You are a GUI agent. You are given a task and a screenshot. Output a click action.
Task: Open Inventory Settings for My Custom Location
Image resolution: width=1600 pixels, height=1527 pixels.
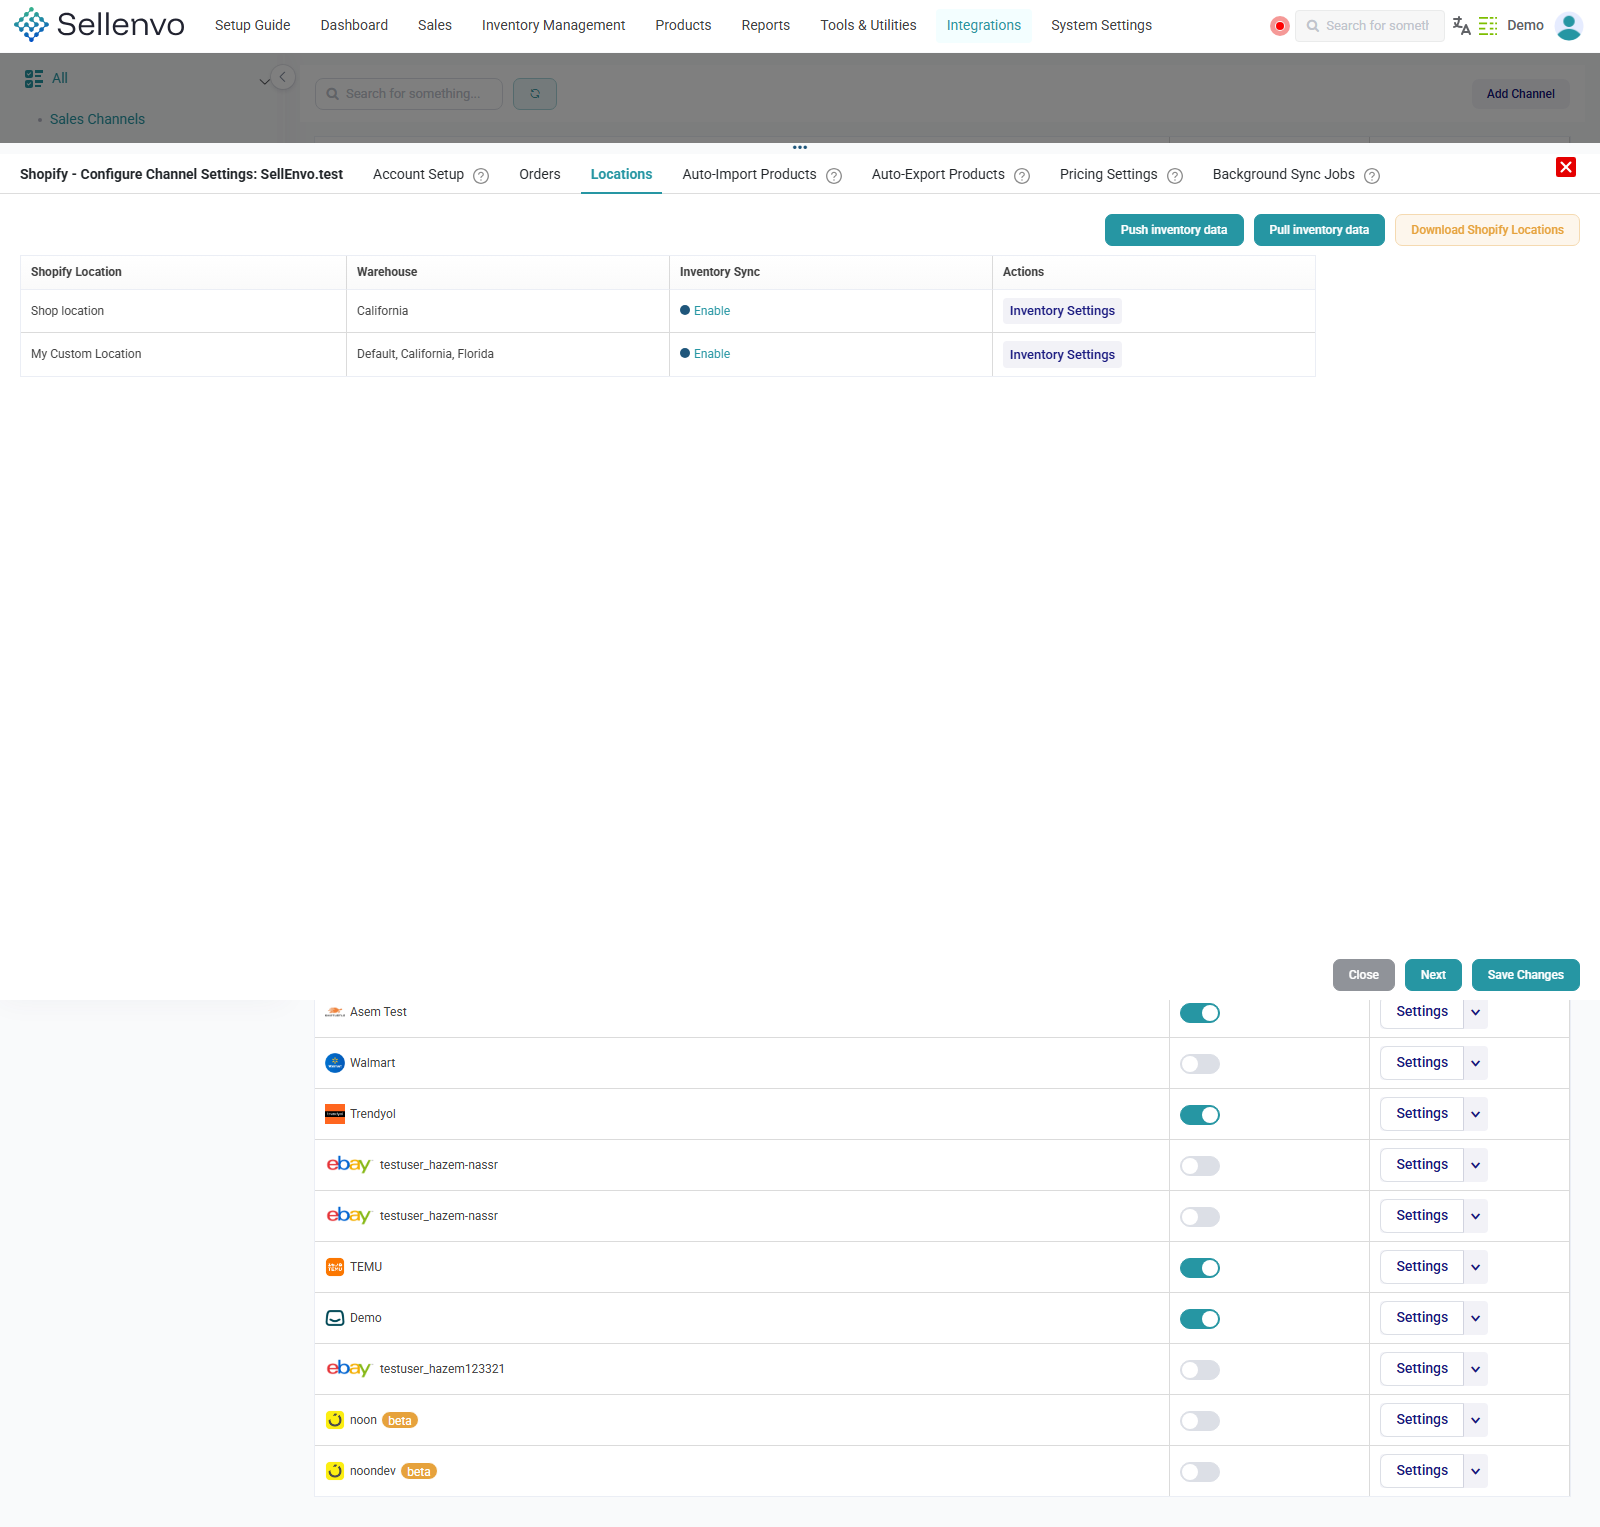coord(1062,355)
